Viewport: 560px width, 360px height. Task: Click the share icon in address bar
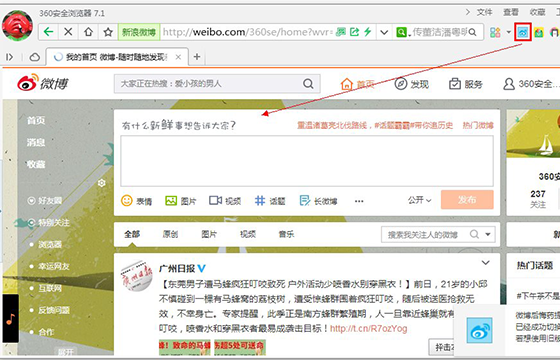point(354,32)
